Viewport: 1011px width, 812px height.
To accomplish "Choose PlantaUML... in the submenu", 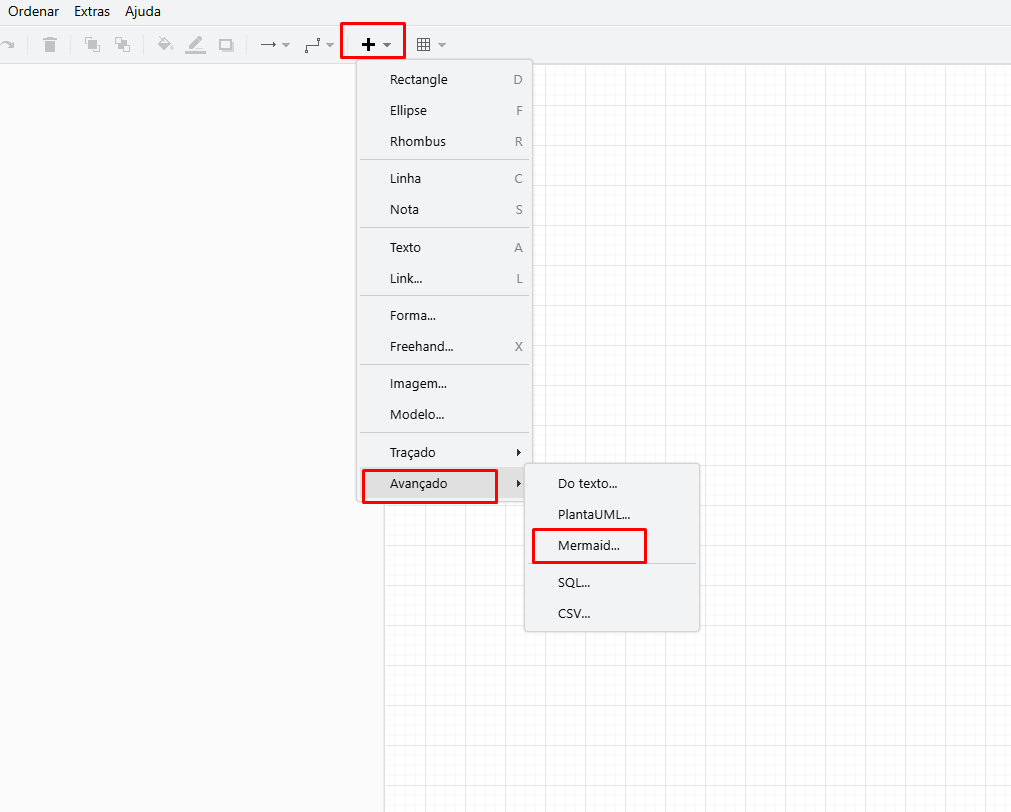I will pos(594,515).
